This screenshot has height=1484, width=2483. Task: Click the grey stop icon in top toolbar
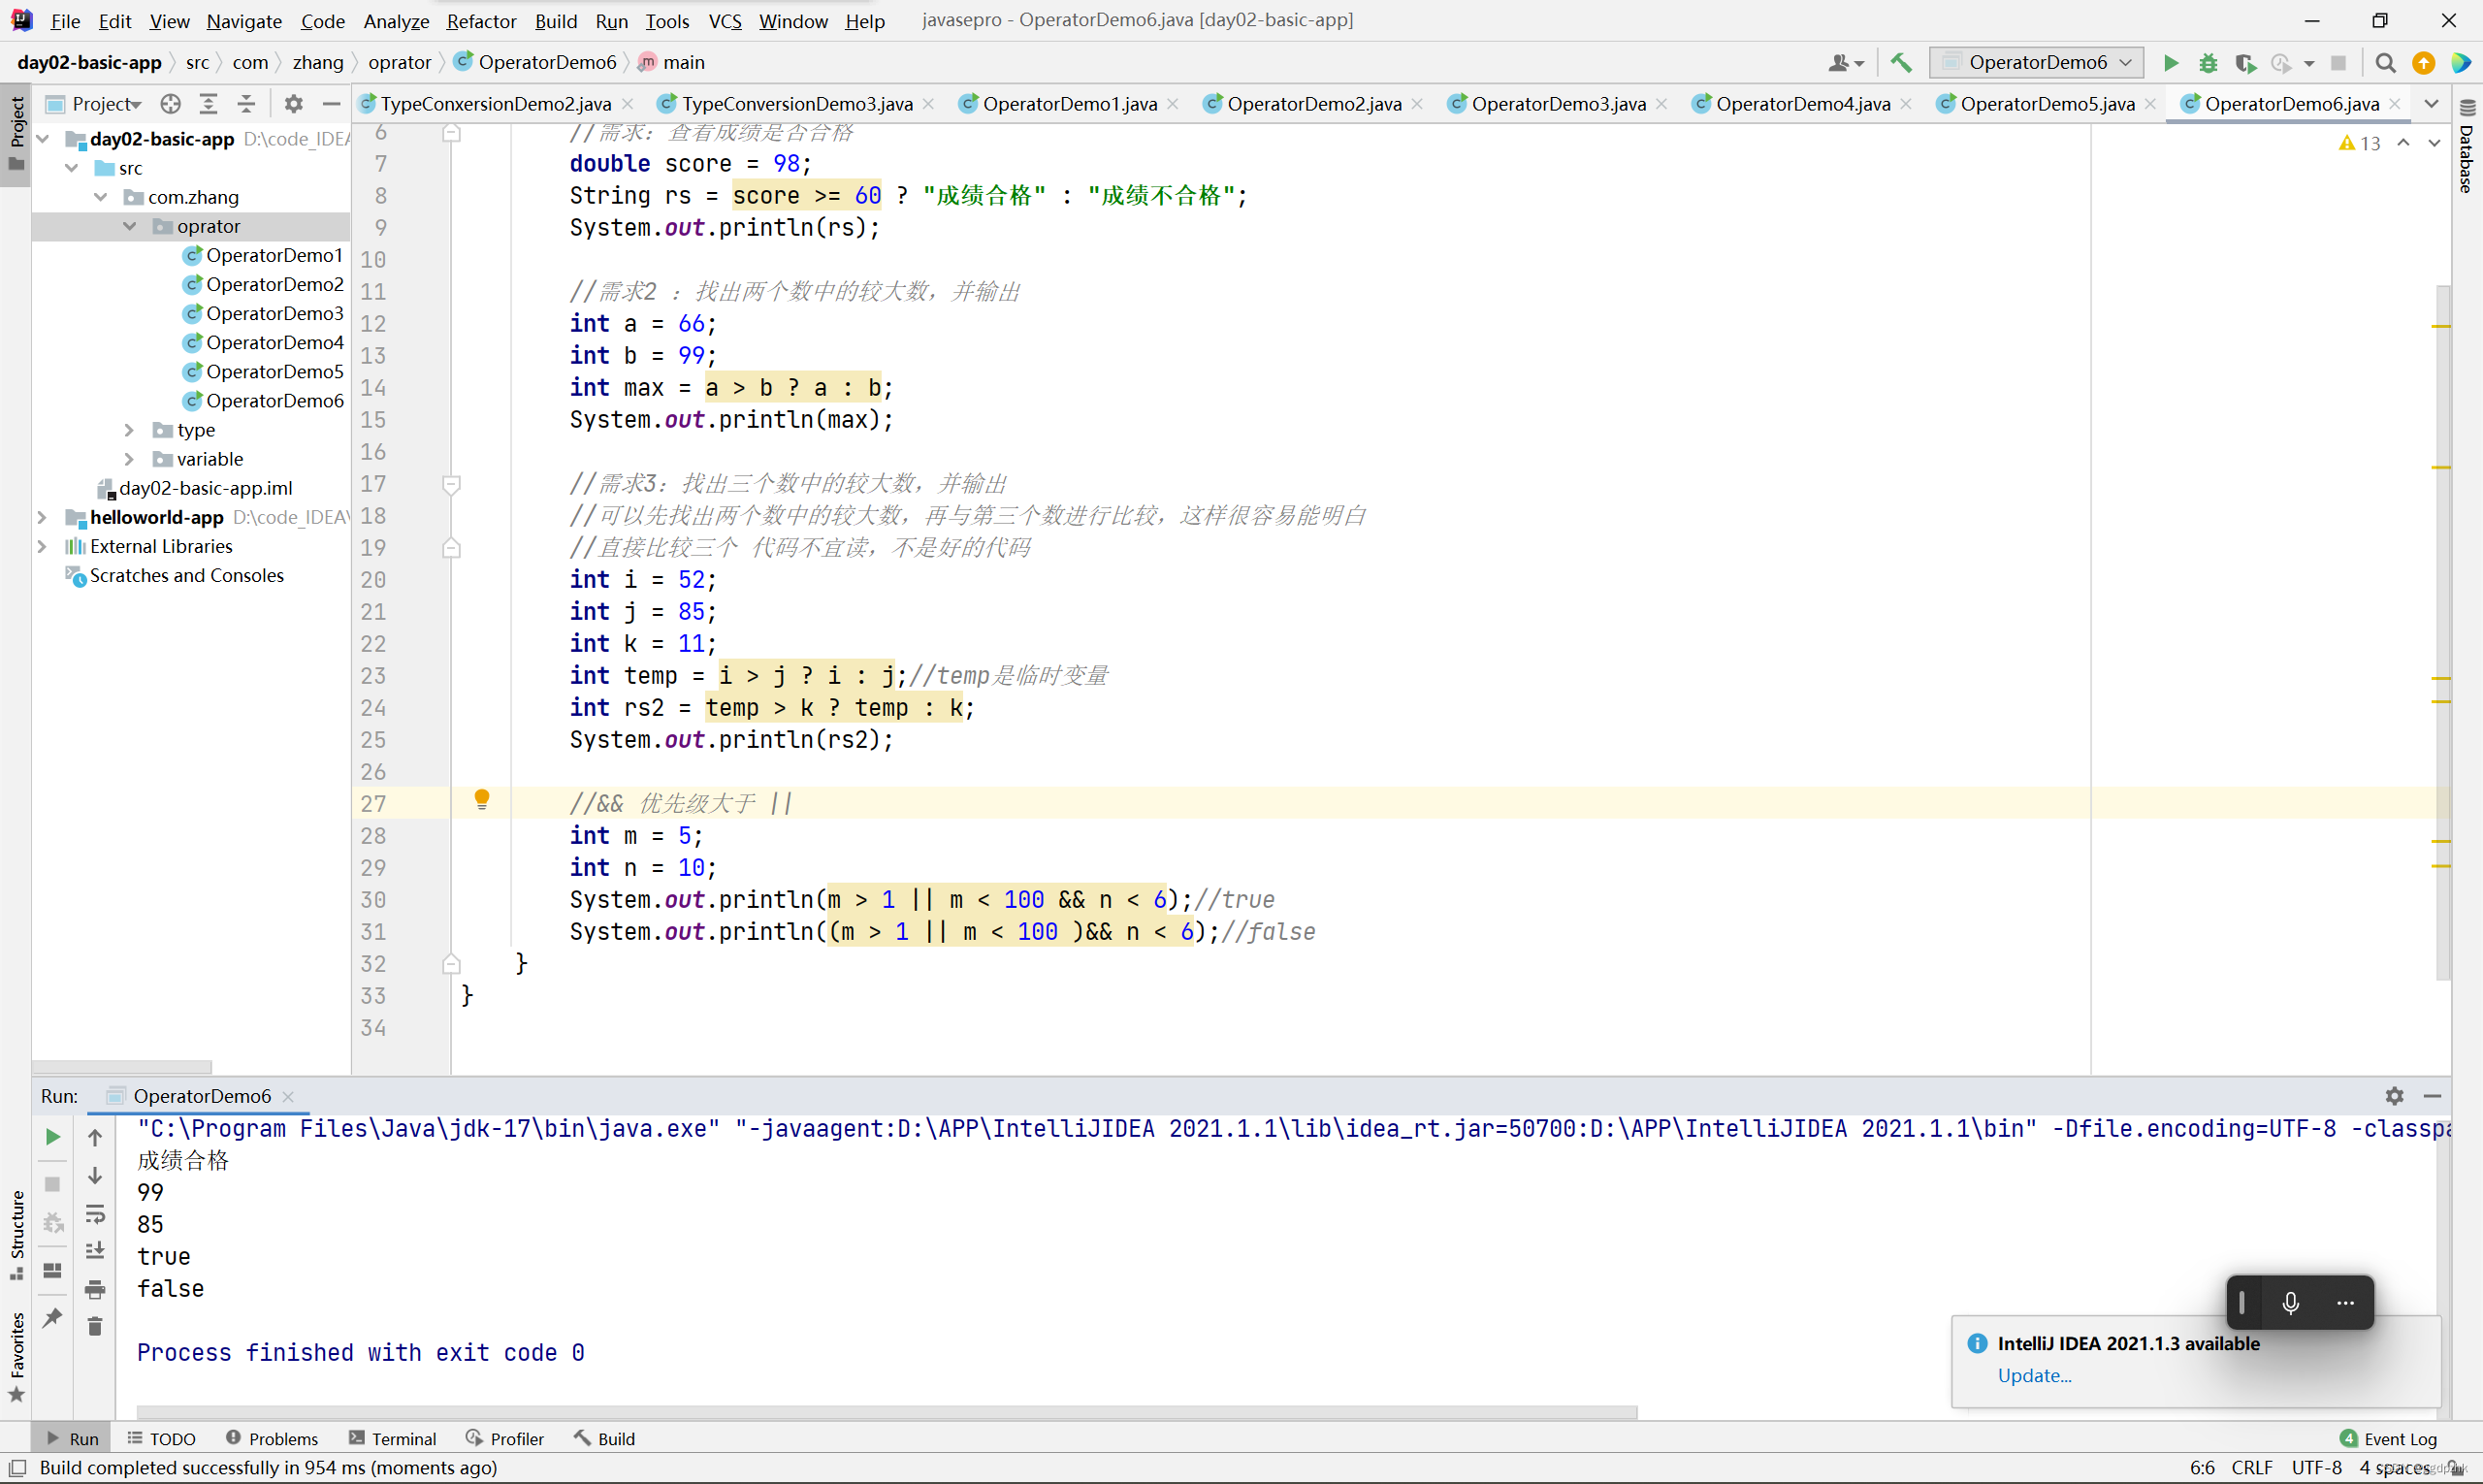click(x=2338, y=63)
